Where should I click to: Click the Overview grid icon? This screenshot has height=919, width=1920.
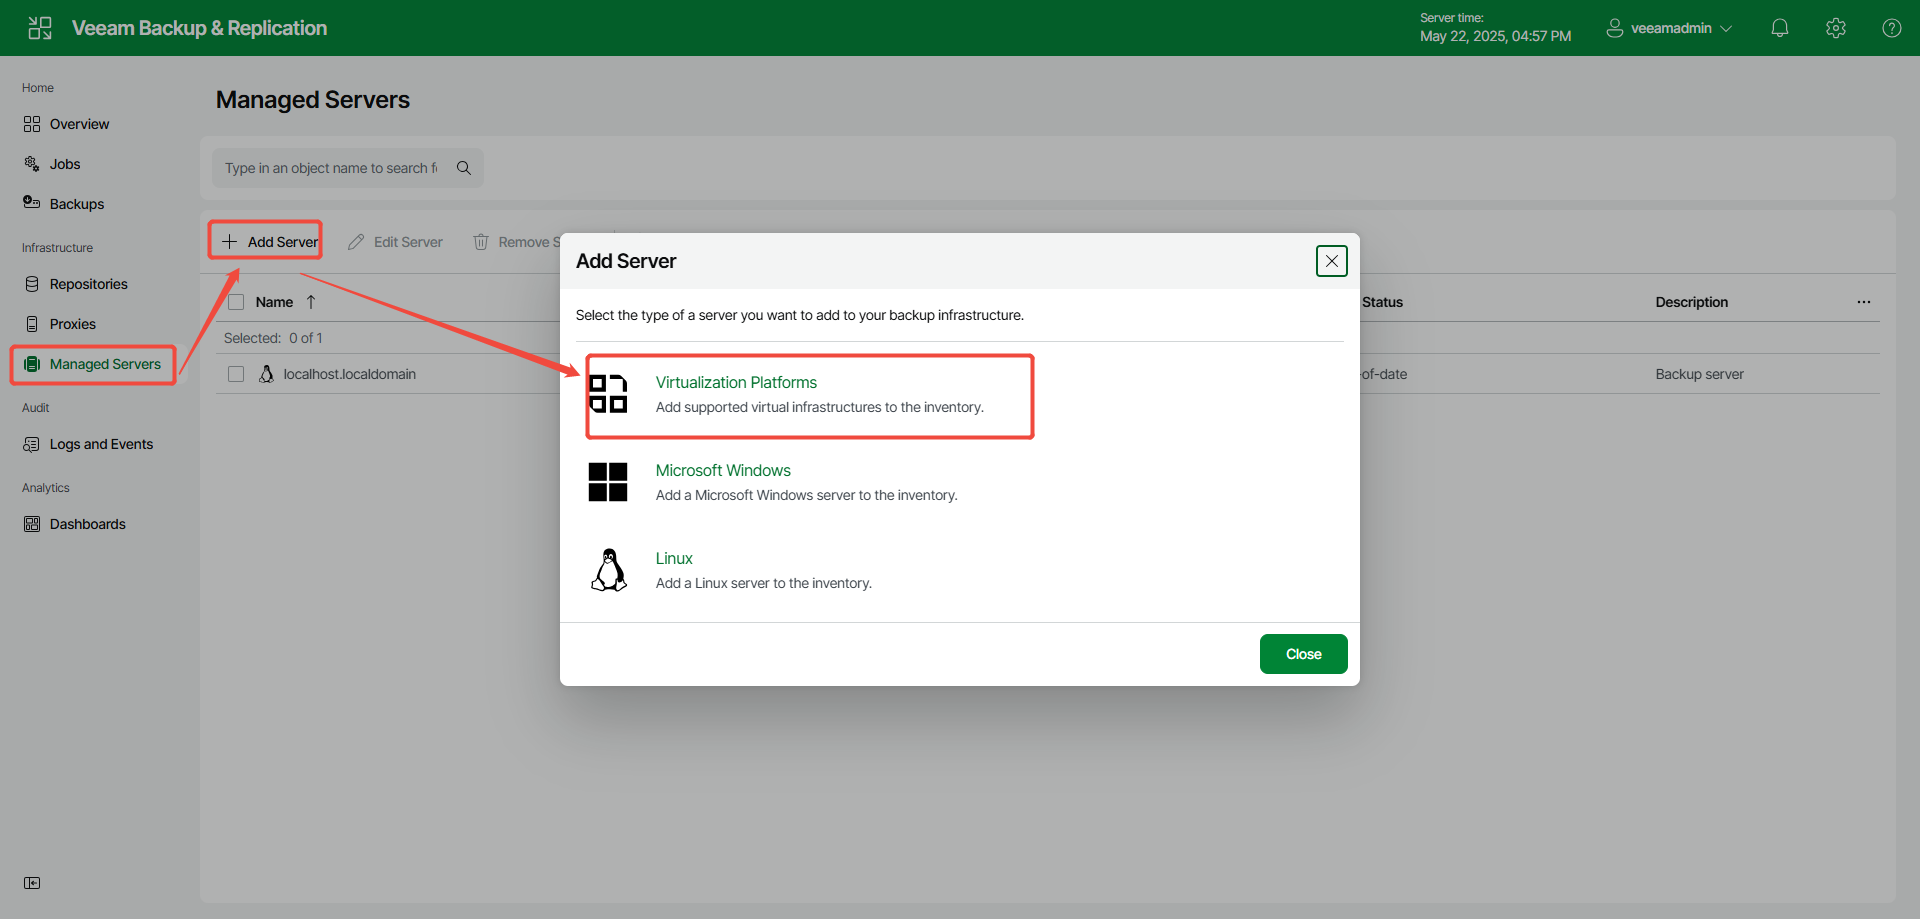pos(32,124)
